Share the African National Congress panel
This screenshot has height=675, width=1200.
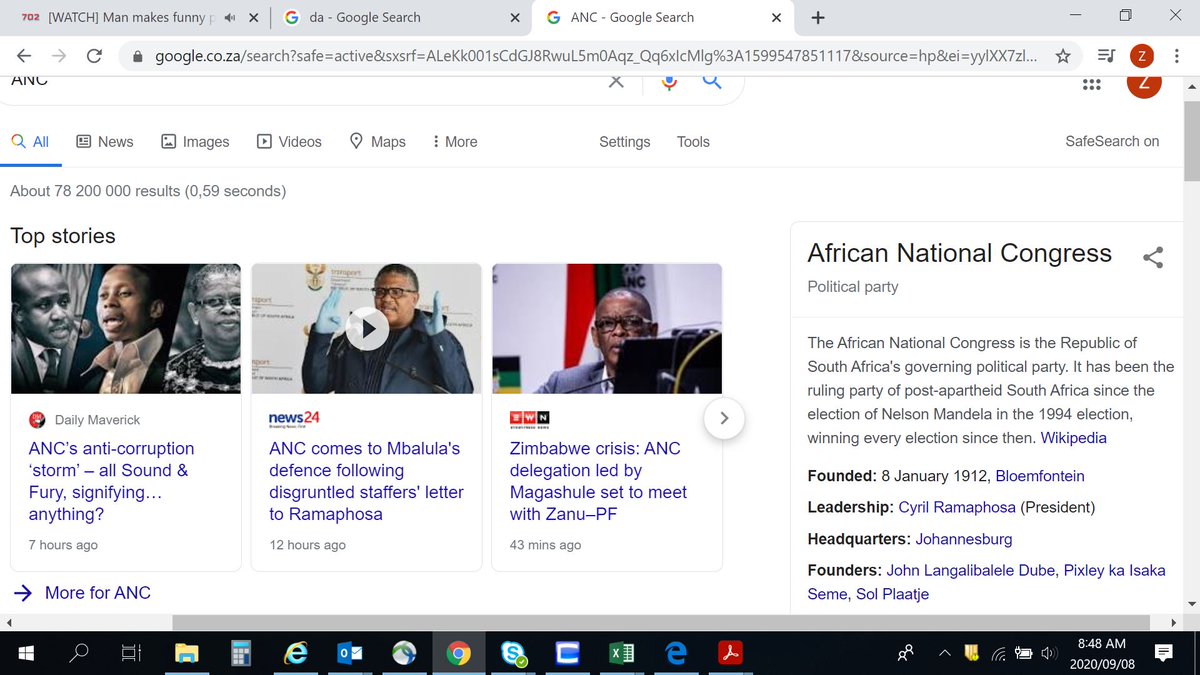[x=1153, y=257]
